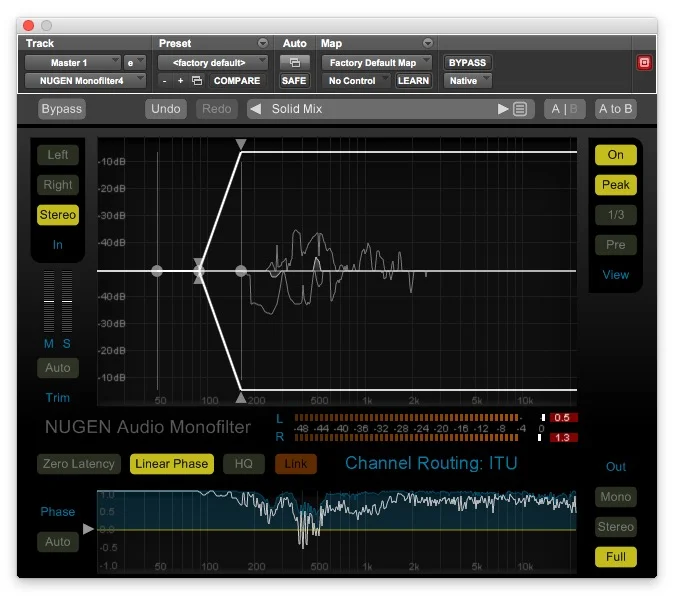Toggle the Pre view button
Image resolution: width=677 pixels, height=607 pixels.
coord(616,245)
